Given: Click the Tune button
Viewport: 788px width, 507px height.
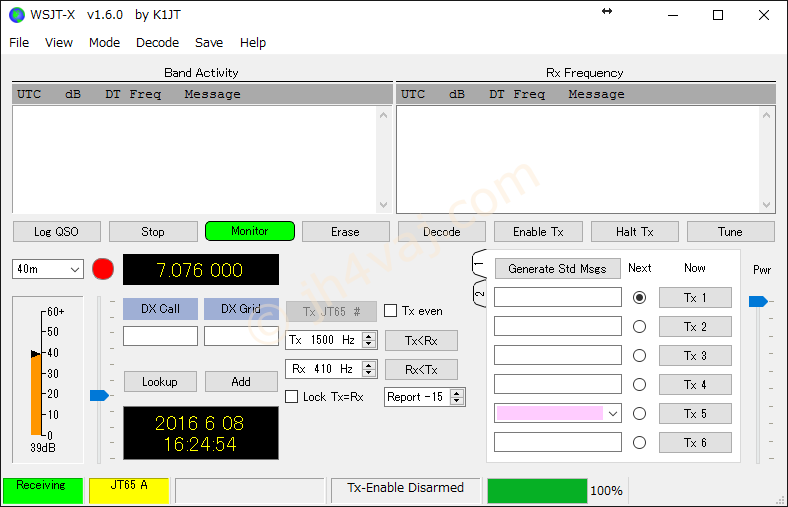Looking at the screenshot, I should (x=730, y=232).
